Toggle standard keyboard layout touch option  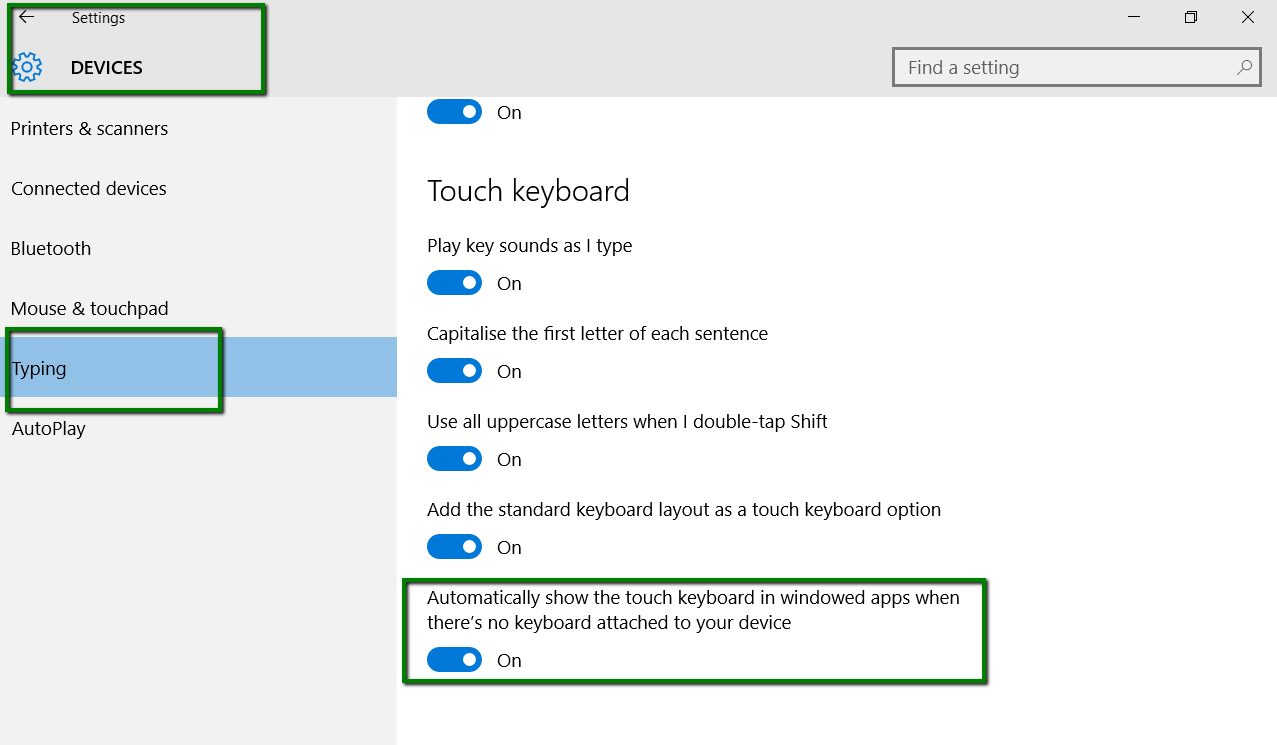coord(454,547)
